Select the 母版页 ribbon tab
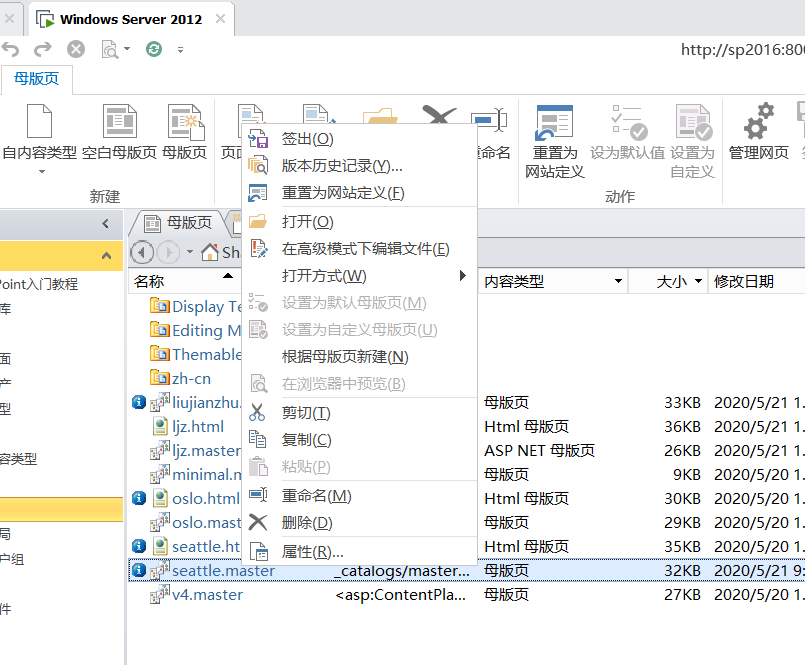Screen dimensions: 805x665 [x=36, y=79]
